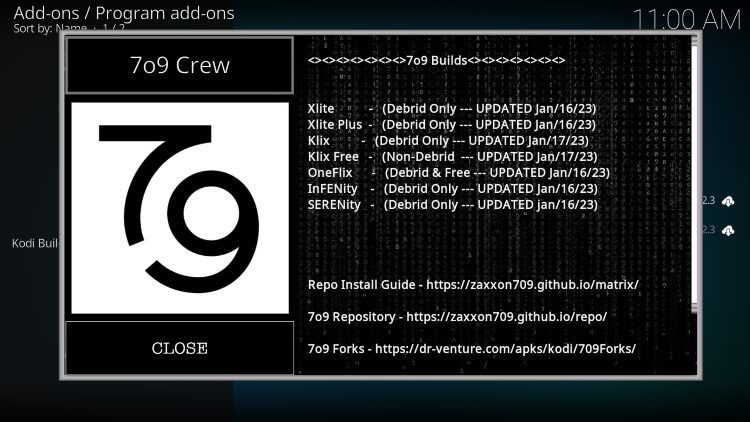The image size is (750, 422).
Task: Click the Repo Install Guide URL line
Action: (x=473, y=285)
